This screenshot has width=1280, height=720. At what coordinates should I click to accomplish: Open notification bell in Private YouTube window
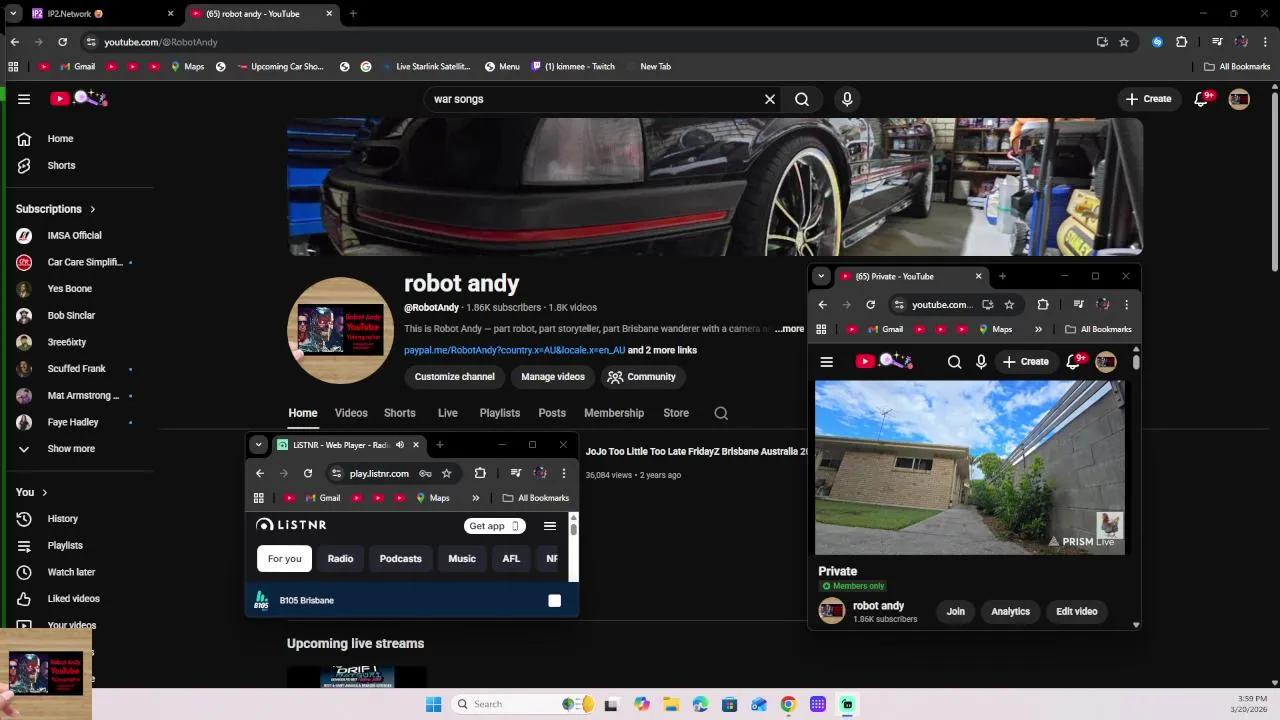pyautogui.click(x=1074, y=362)
